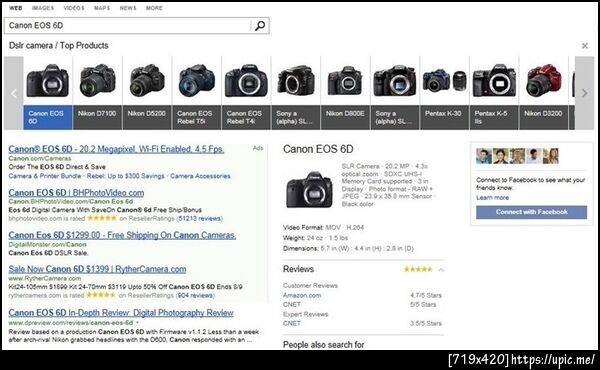Screen dimensions: 600x370
Task: Open the Camera Accessories sublink
Action: 200,176
